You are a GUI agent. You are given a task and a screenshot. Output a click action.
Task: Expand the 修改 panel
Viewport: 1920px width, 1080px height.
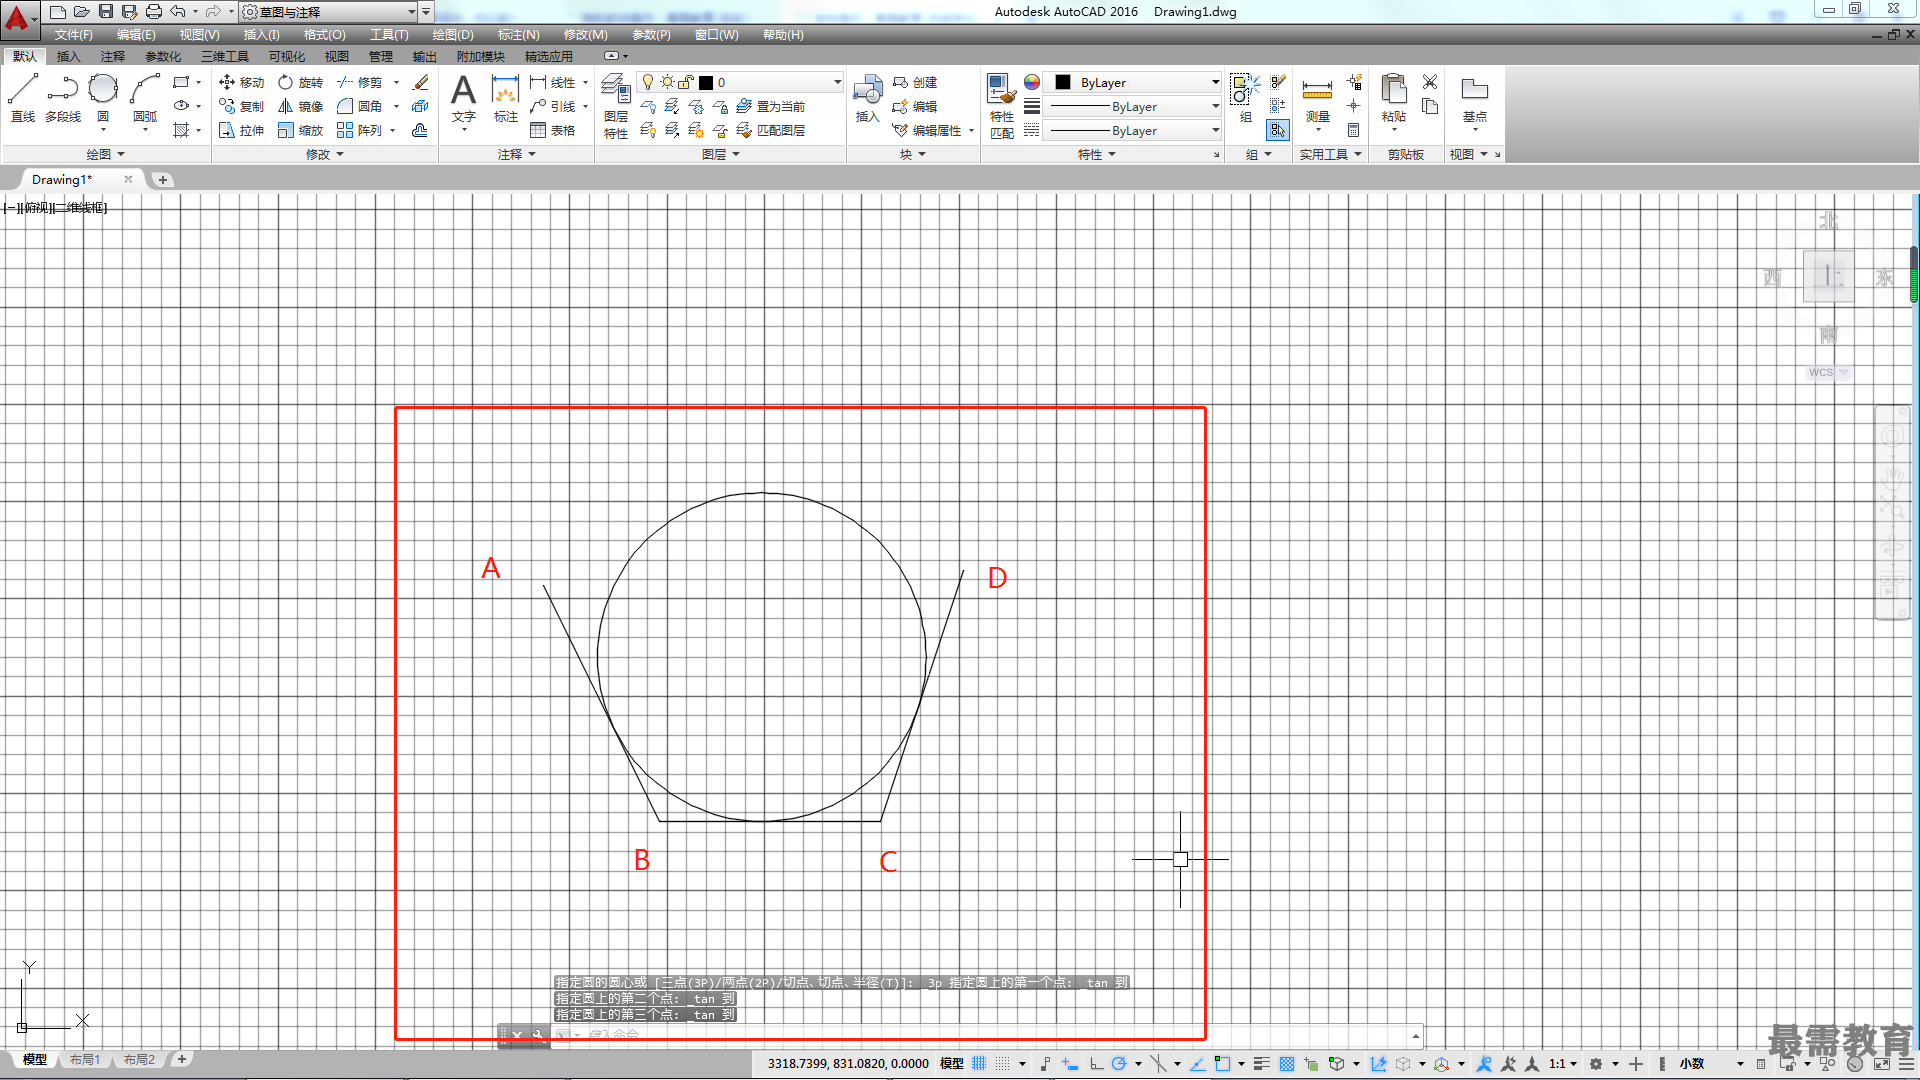(324, 154)
